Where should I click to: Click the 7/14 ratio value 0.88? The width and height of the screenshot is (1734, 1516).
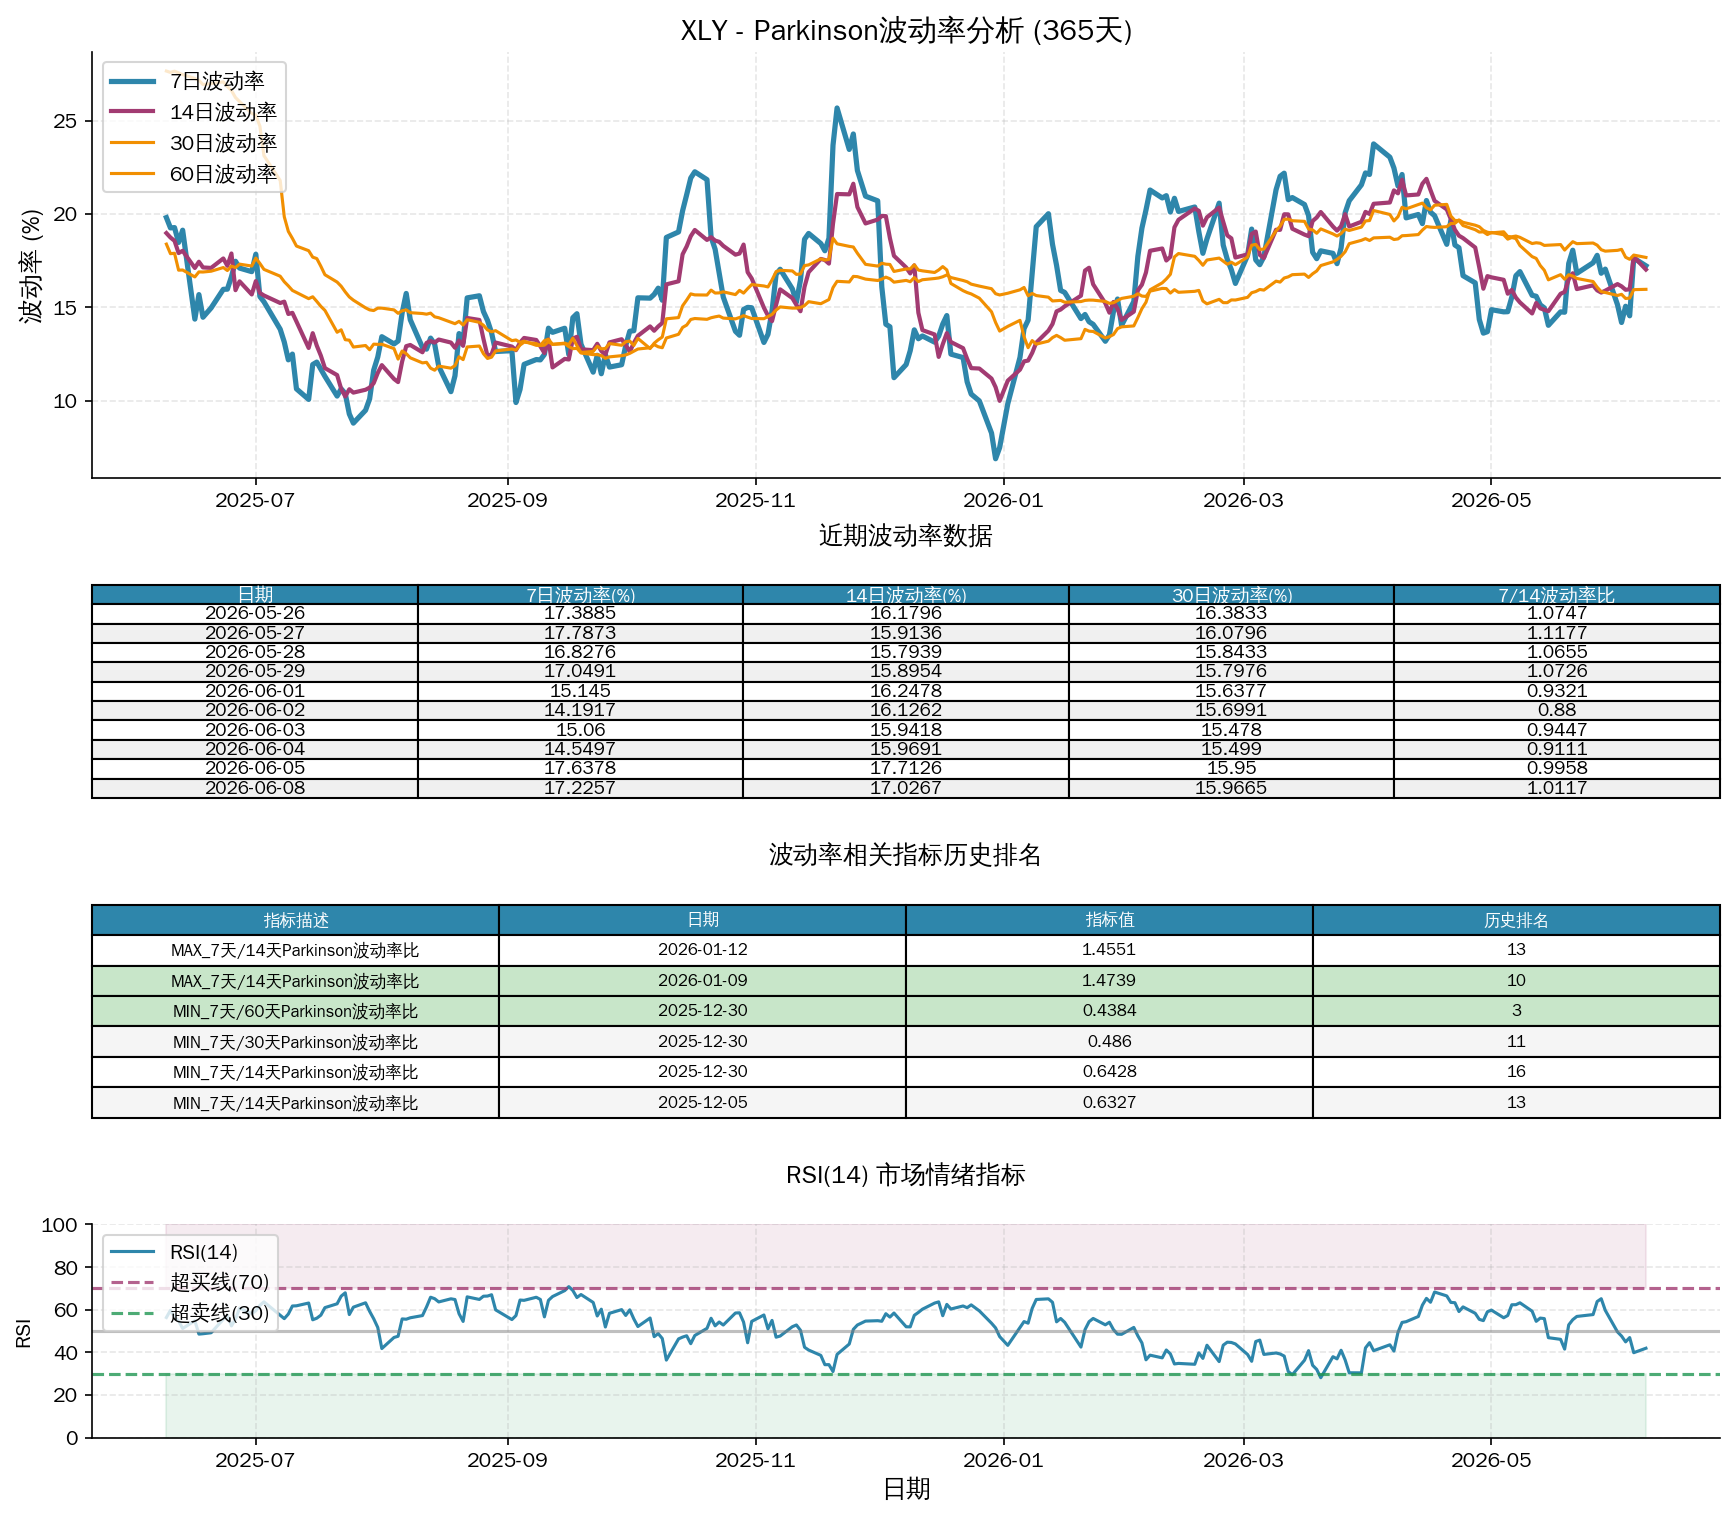point(1557,710)
